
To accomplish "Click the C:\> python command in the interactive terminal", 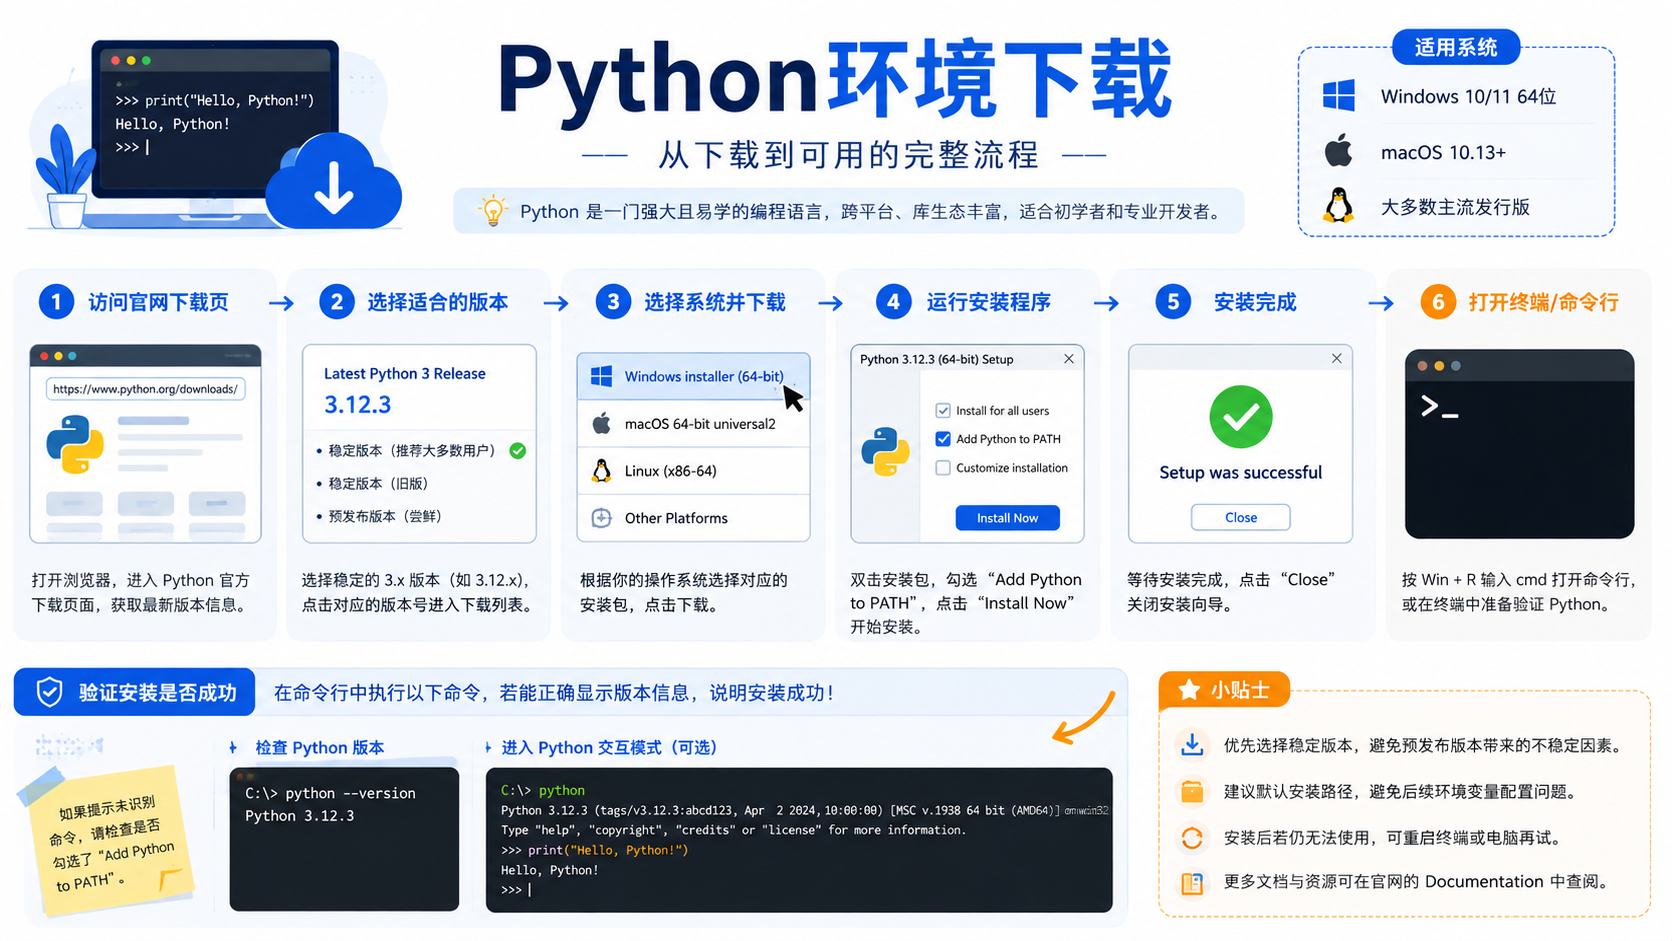I will pyautogui.click(x=543, y=790).
